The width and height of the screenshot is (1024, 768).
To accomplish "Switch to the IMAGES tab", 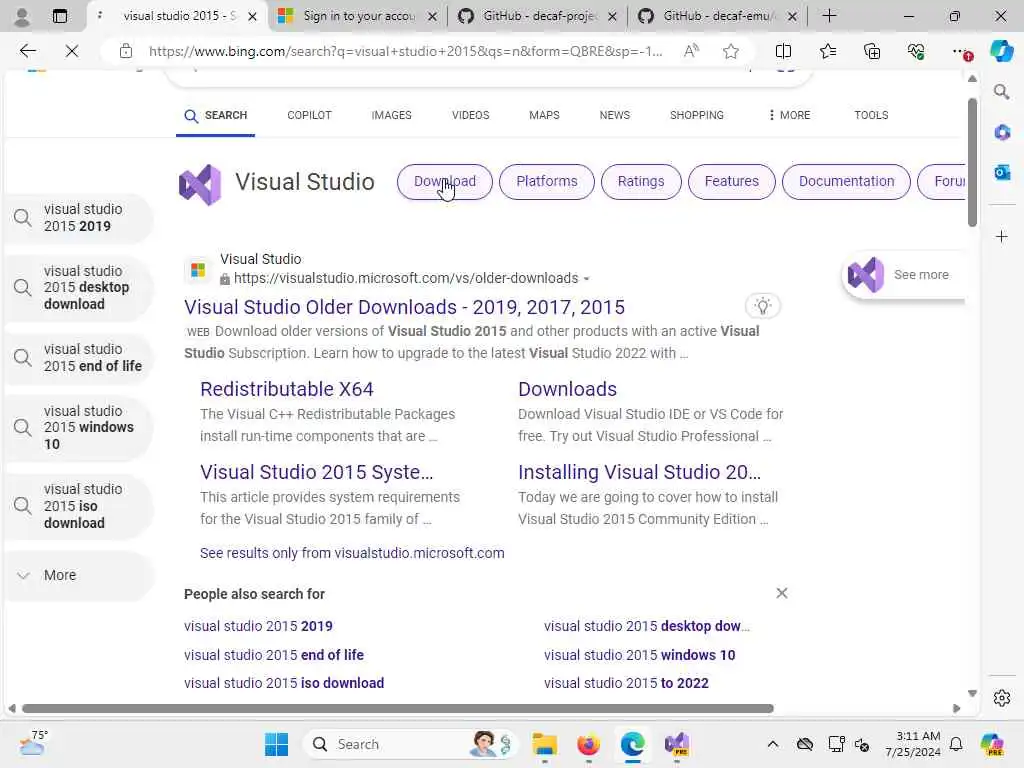I will pyautogui.click(x=391, y=115).
